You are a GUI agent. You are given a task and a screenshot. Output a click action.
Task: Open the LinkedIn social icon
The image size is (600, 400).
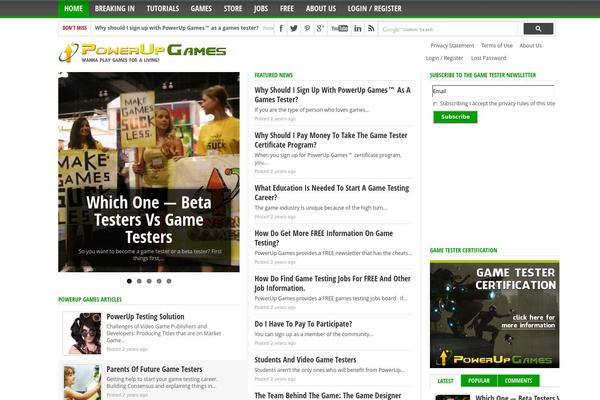(358, 29)
